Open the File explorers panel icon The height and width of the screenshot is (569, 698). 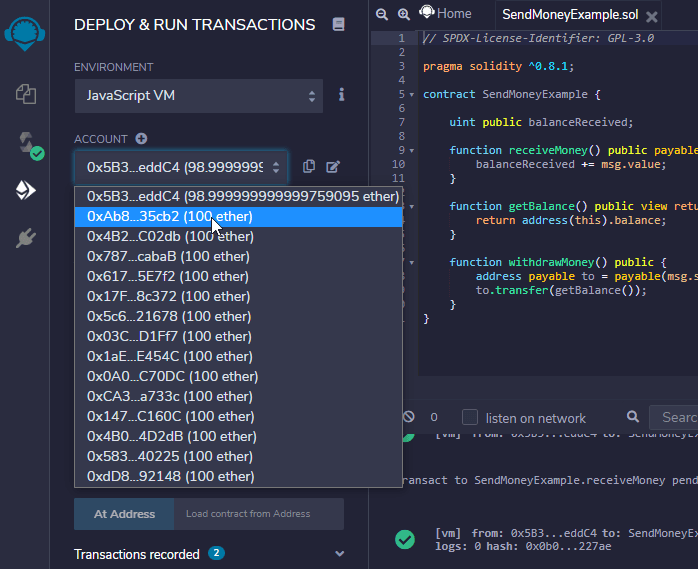(x=26, y=94)
